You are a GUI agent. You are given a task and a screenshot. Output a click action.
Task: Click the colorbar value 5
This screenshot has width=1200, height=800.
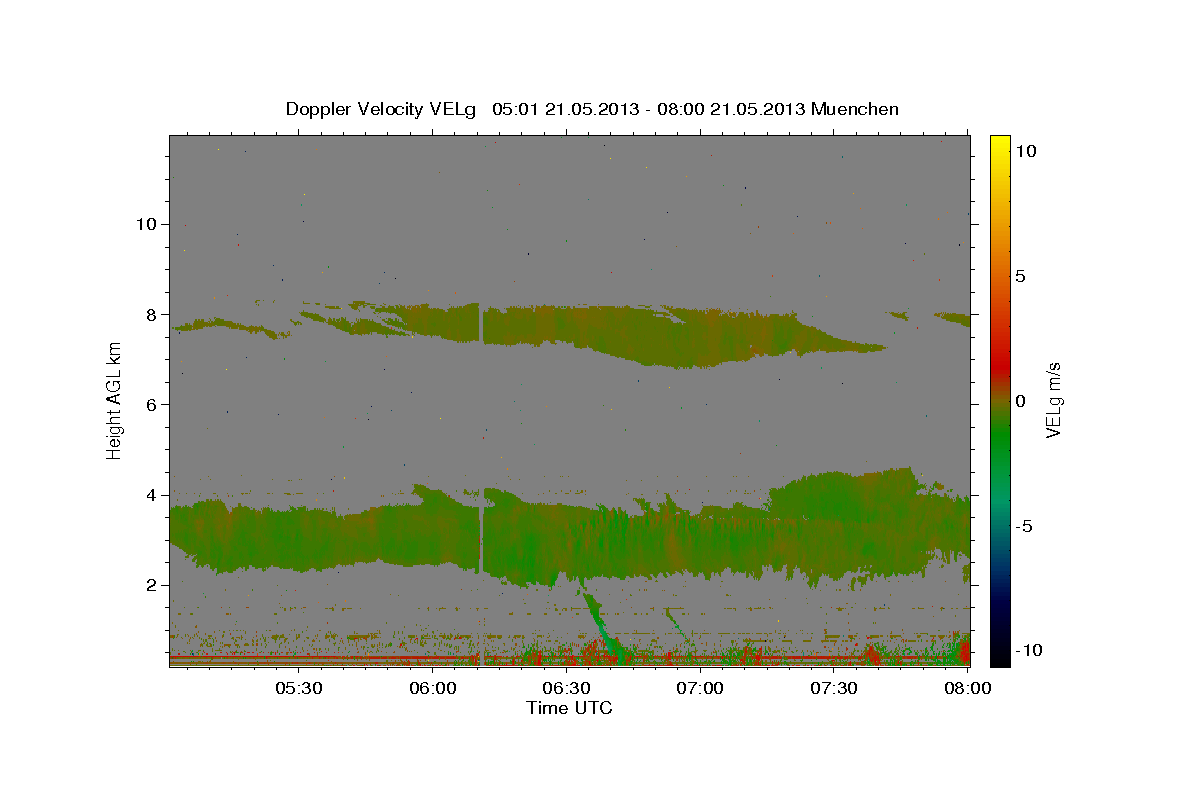[x=1020, y=276]
